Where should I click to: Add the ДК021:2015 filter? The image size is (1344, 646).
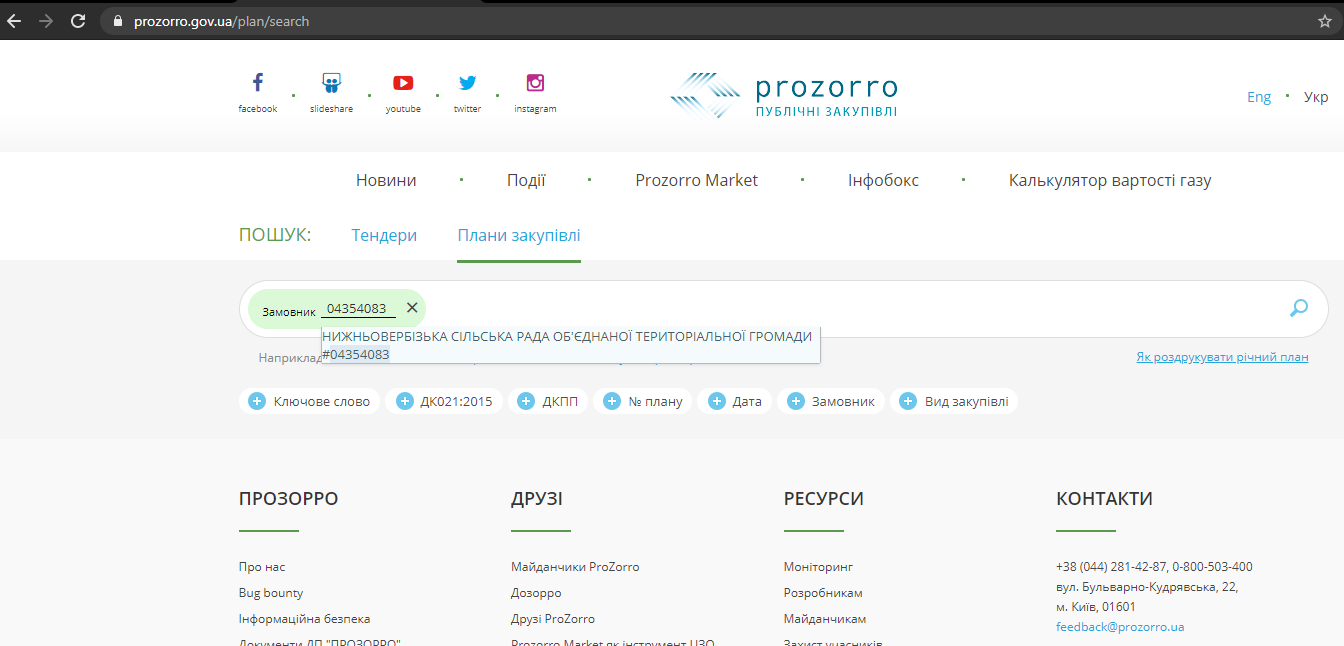(445, 401)
